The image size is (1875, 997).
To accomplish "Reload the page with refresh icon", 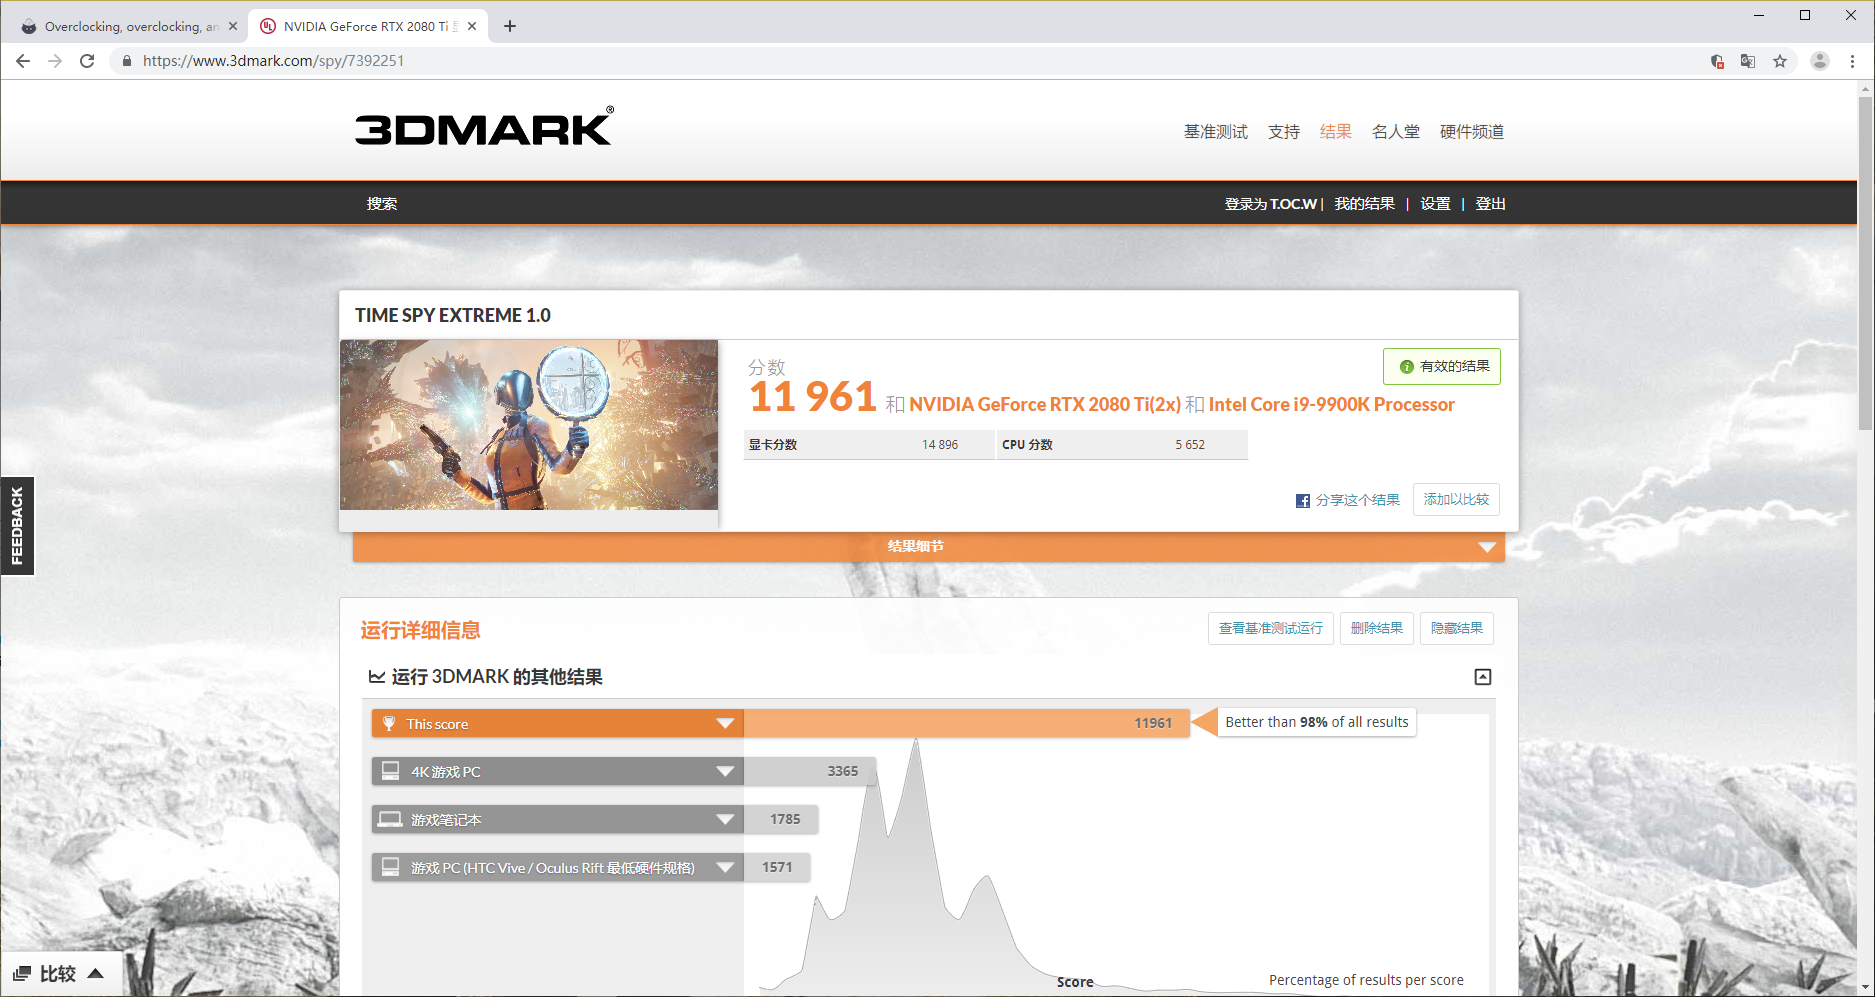I will pyautogui.click(x=87, y=61).
